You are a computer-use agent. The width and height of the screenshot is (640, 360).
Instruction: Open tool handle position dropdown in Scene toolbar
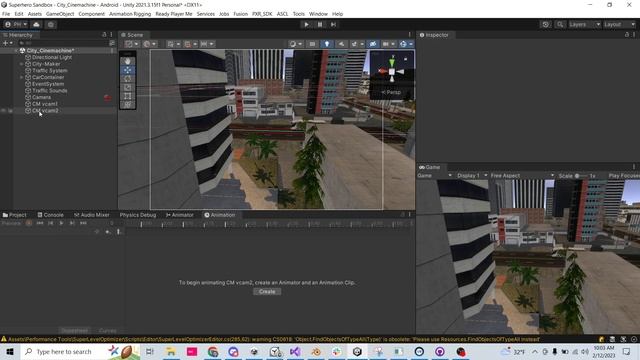(x=131, y=44)
